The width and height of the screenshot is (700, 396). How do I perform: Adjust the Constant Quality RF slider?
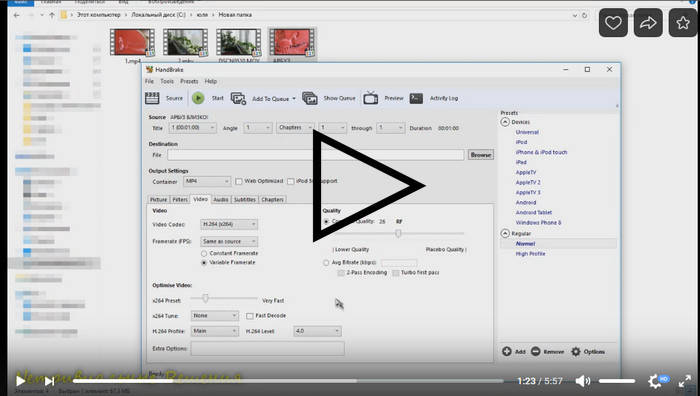[x=398, y=233]
